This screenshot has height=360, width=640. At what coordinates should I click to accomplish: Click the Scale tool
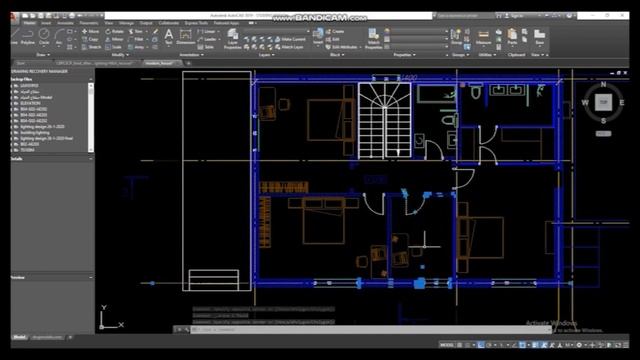[x=113, y=47]
